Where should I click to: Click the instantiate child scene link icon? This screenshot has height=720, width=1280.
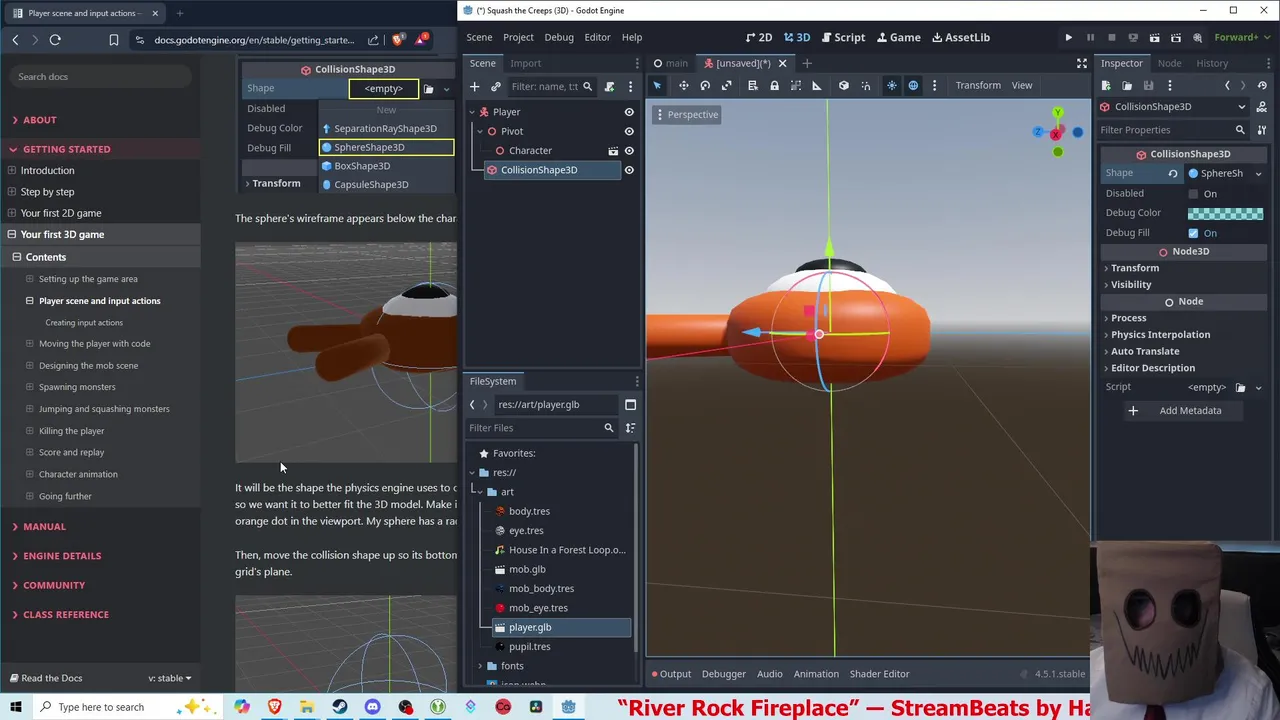(496, 86)
